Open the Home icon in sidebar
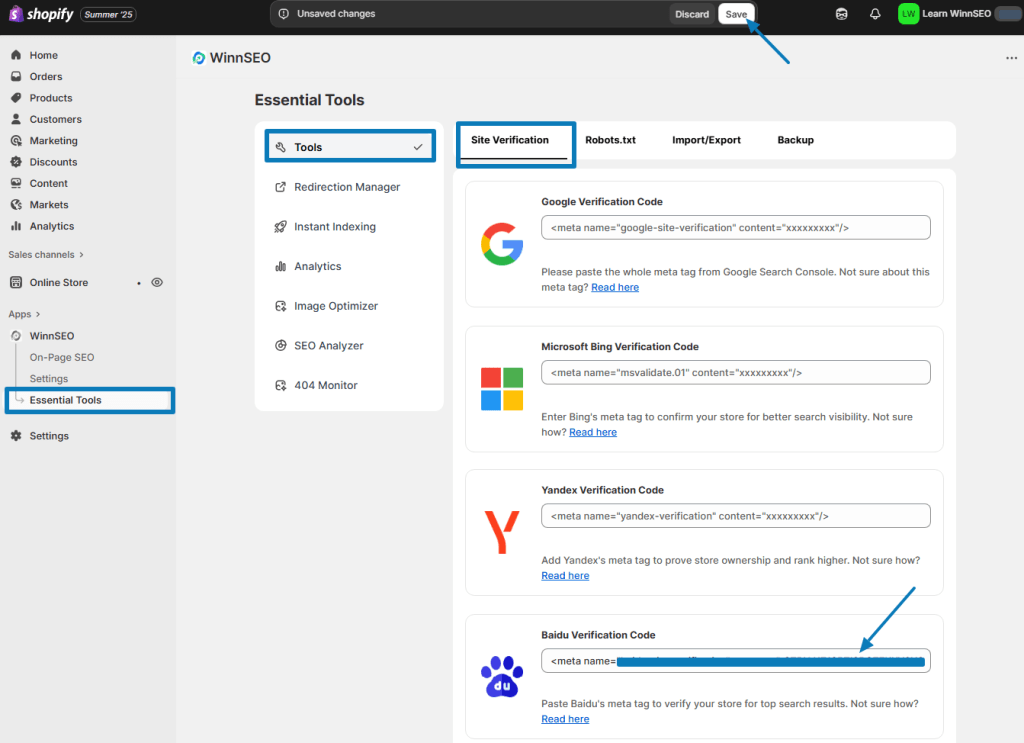This screenshot has width=1024, height=743. 16,55
